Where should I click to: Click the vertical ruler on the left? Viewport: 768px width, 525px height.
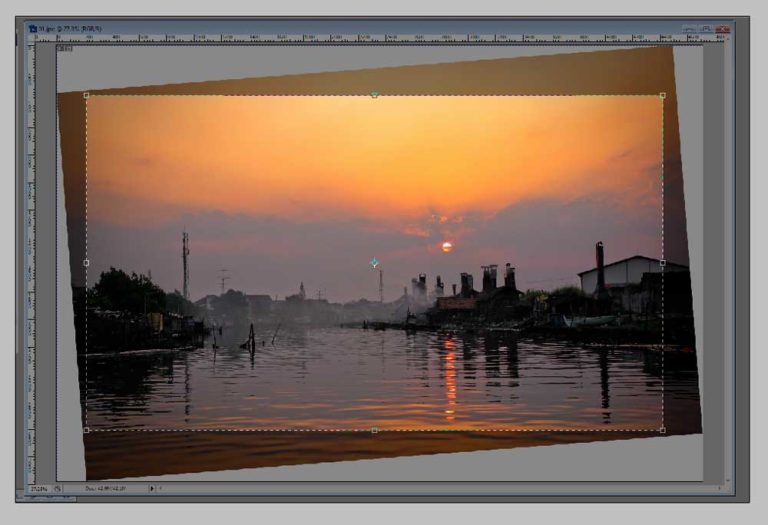coord(31,263)
